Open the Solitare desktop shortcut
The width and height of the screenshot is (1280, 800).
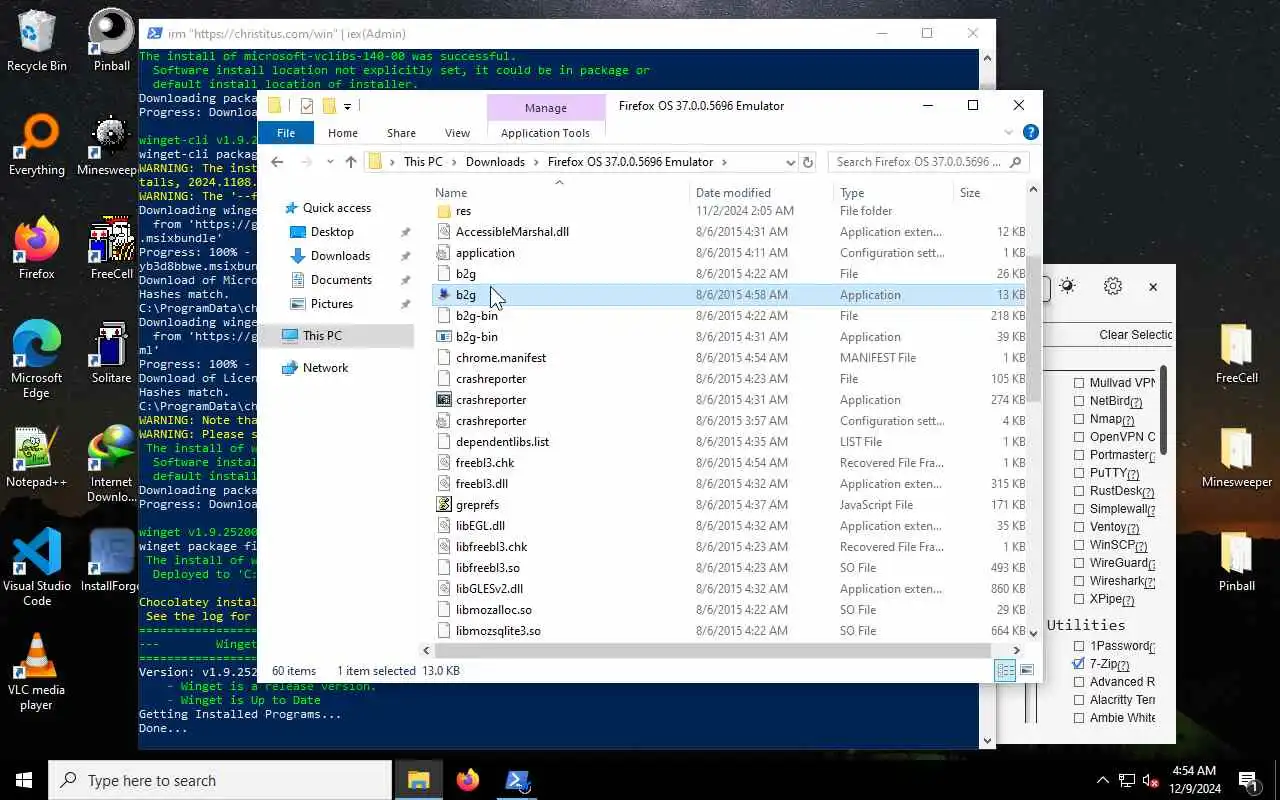tap(111, 353)
